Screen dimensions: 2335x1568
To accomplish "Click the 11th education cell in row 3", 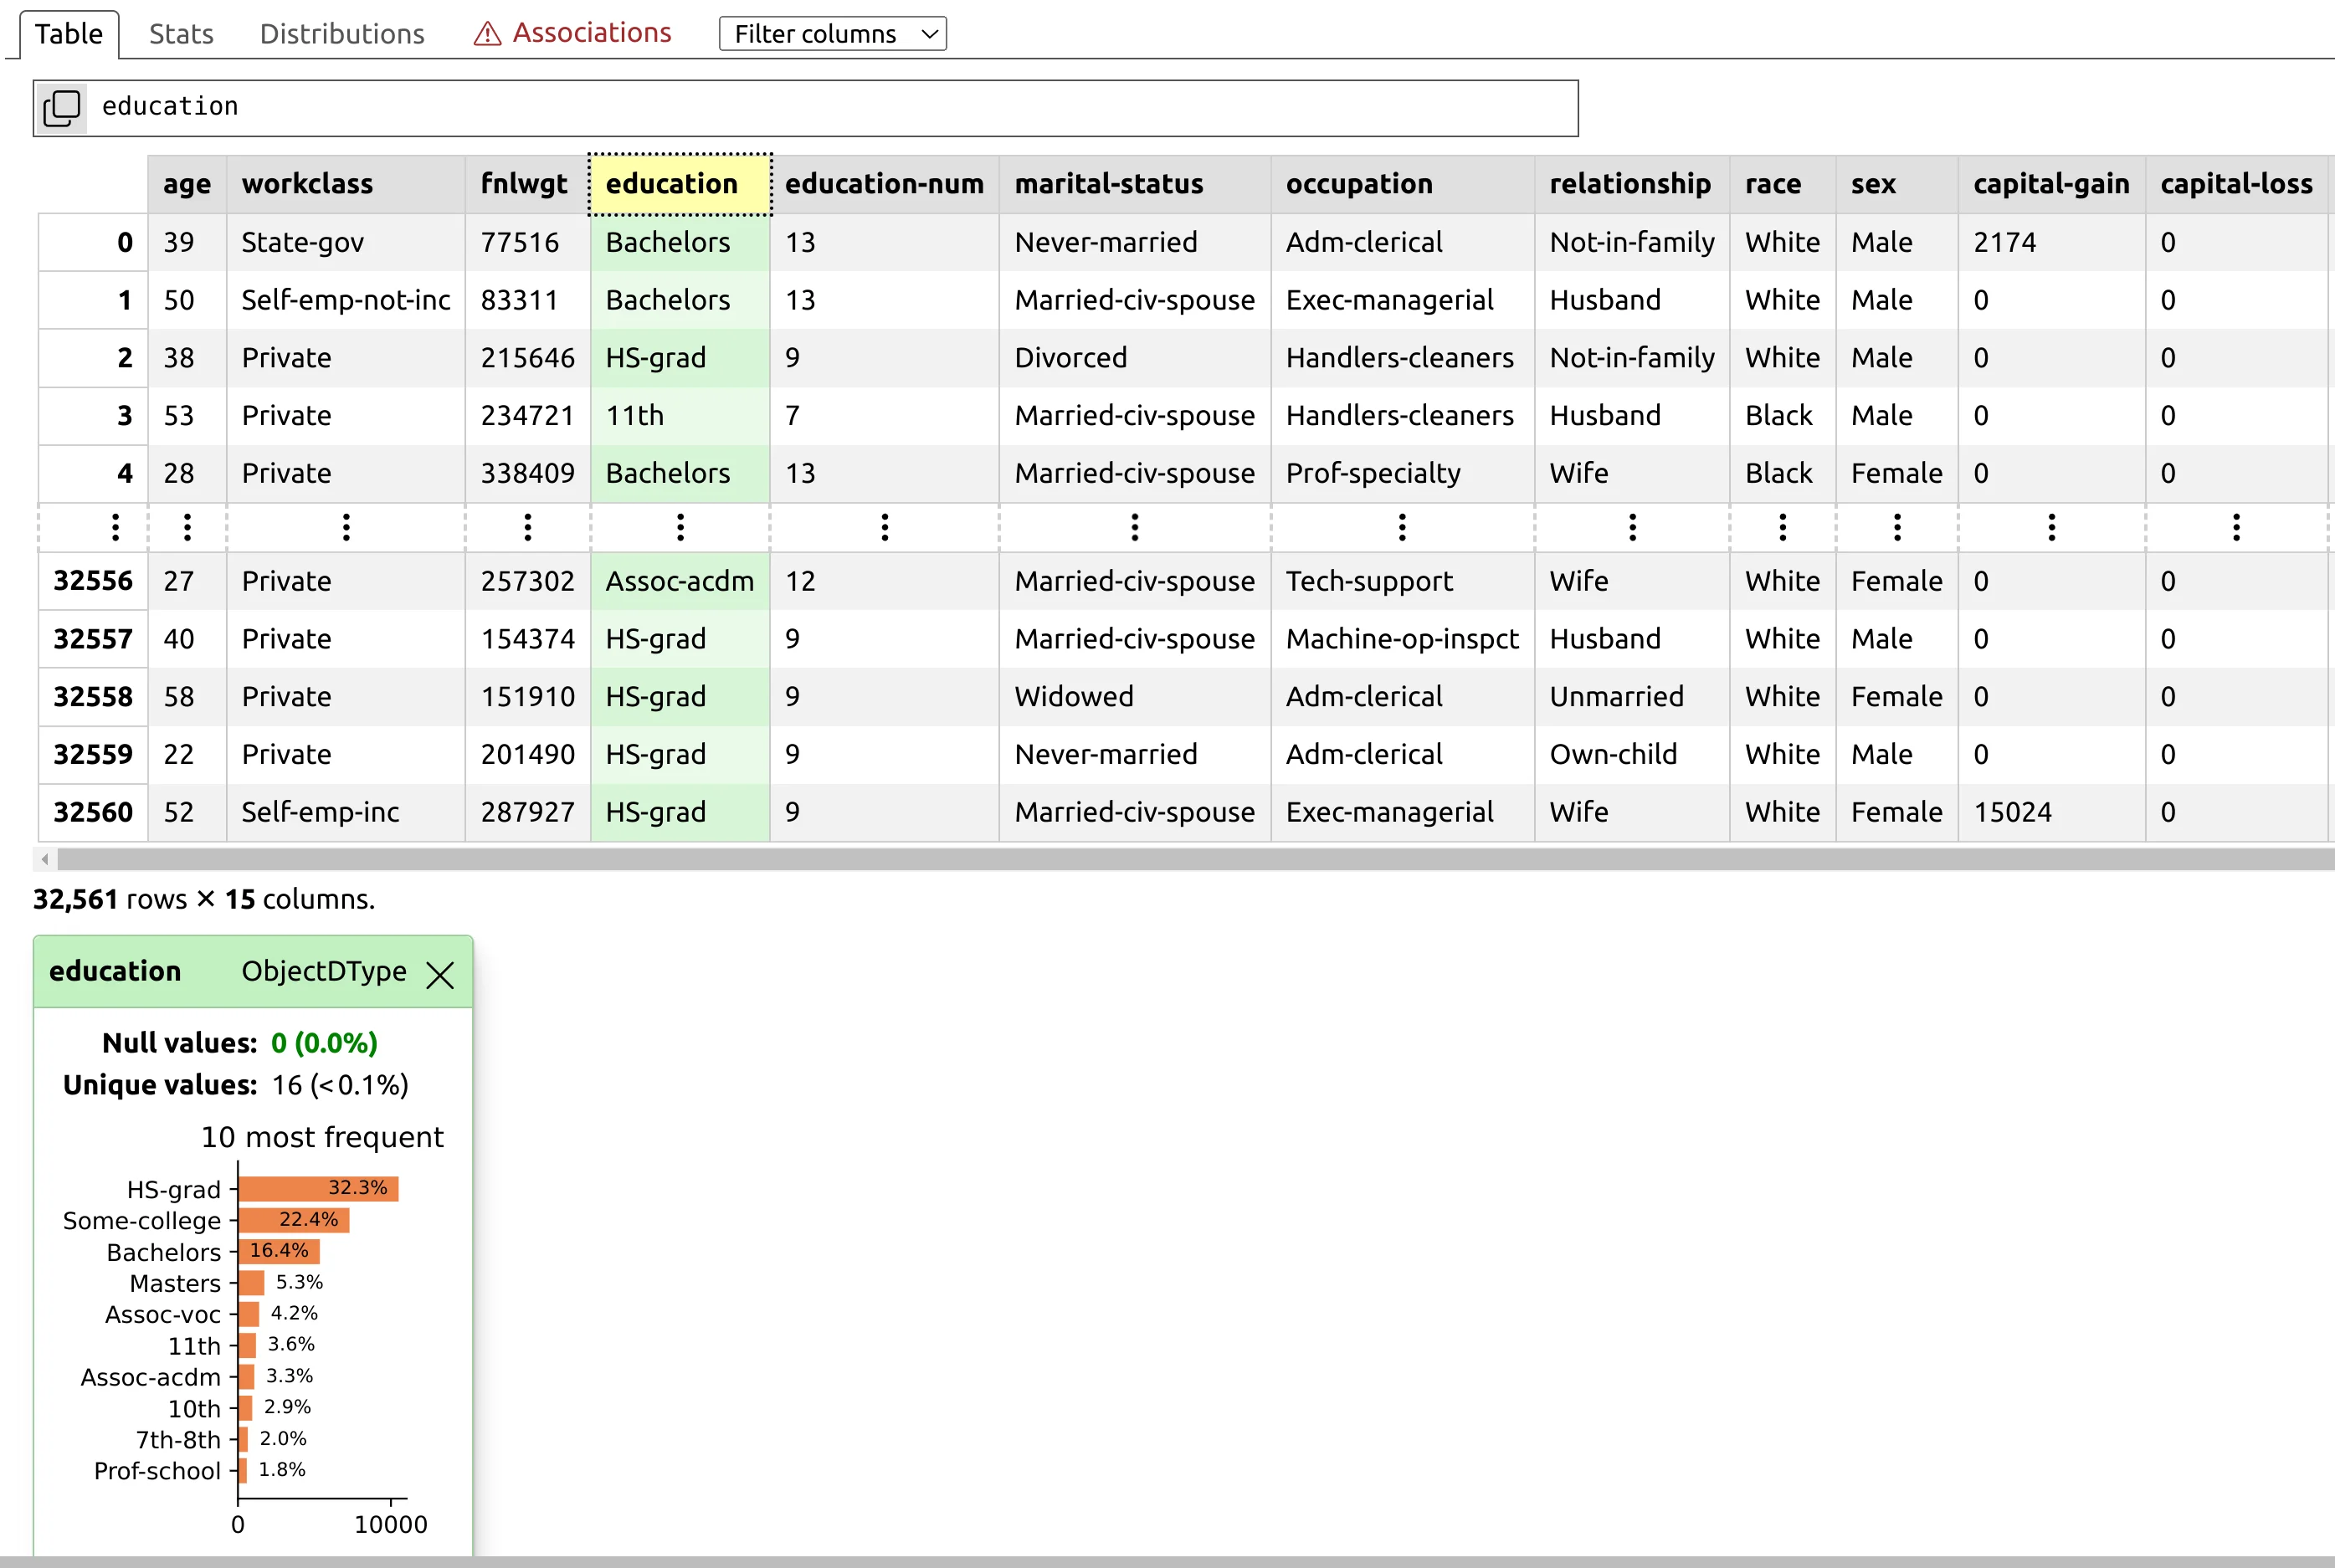I will 680,416.
